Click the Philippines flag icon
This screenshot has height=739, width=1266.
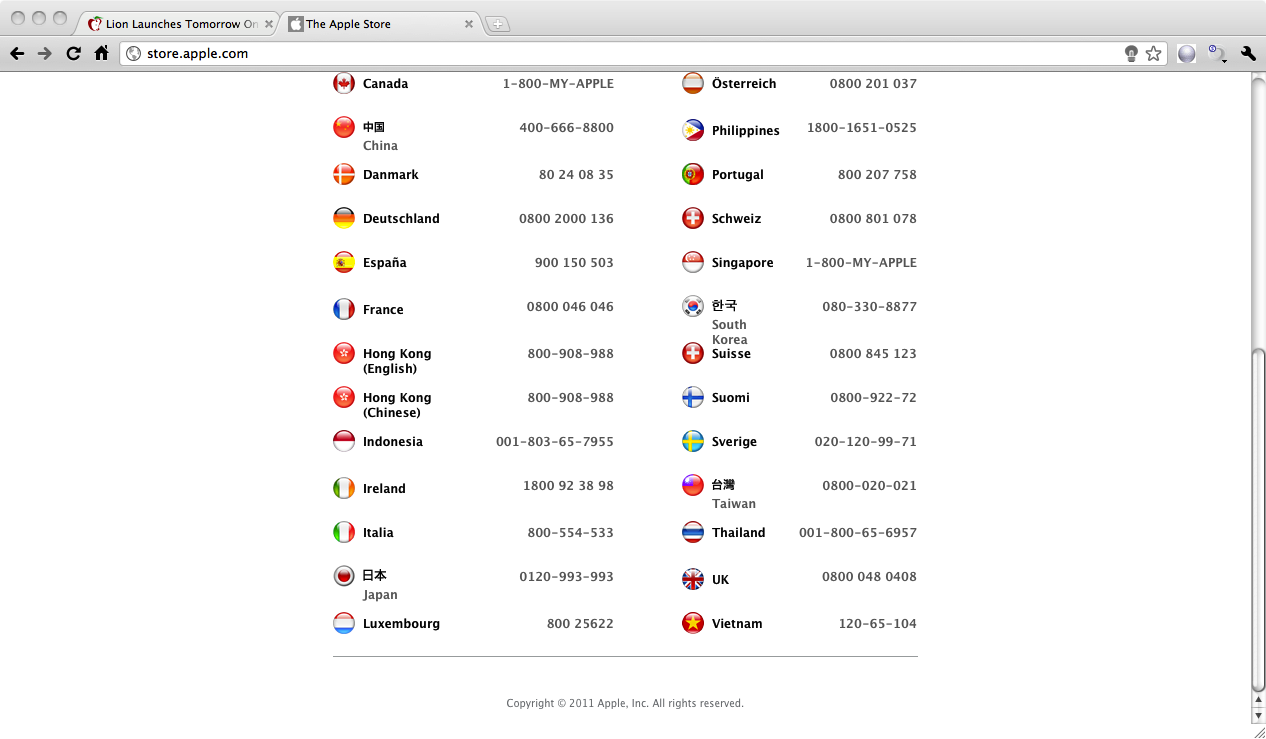(x=693, y=130)
